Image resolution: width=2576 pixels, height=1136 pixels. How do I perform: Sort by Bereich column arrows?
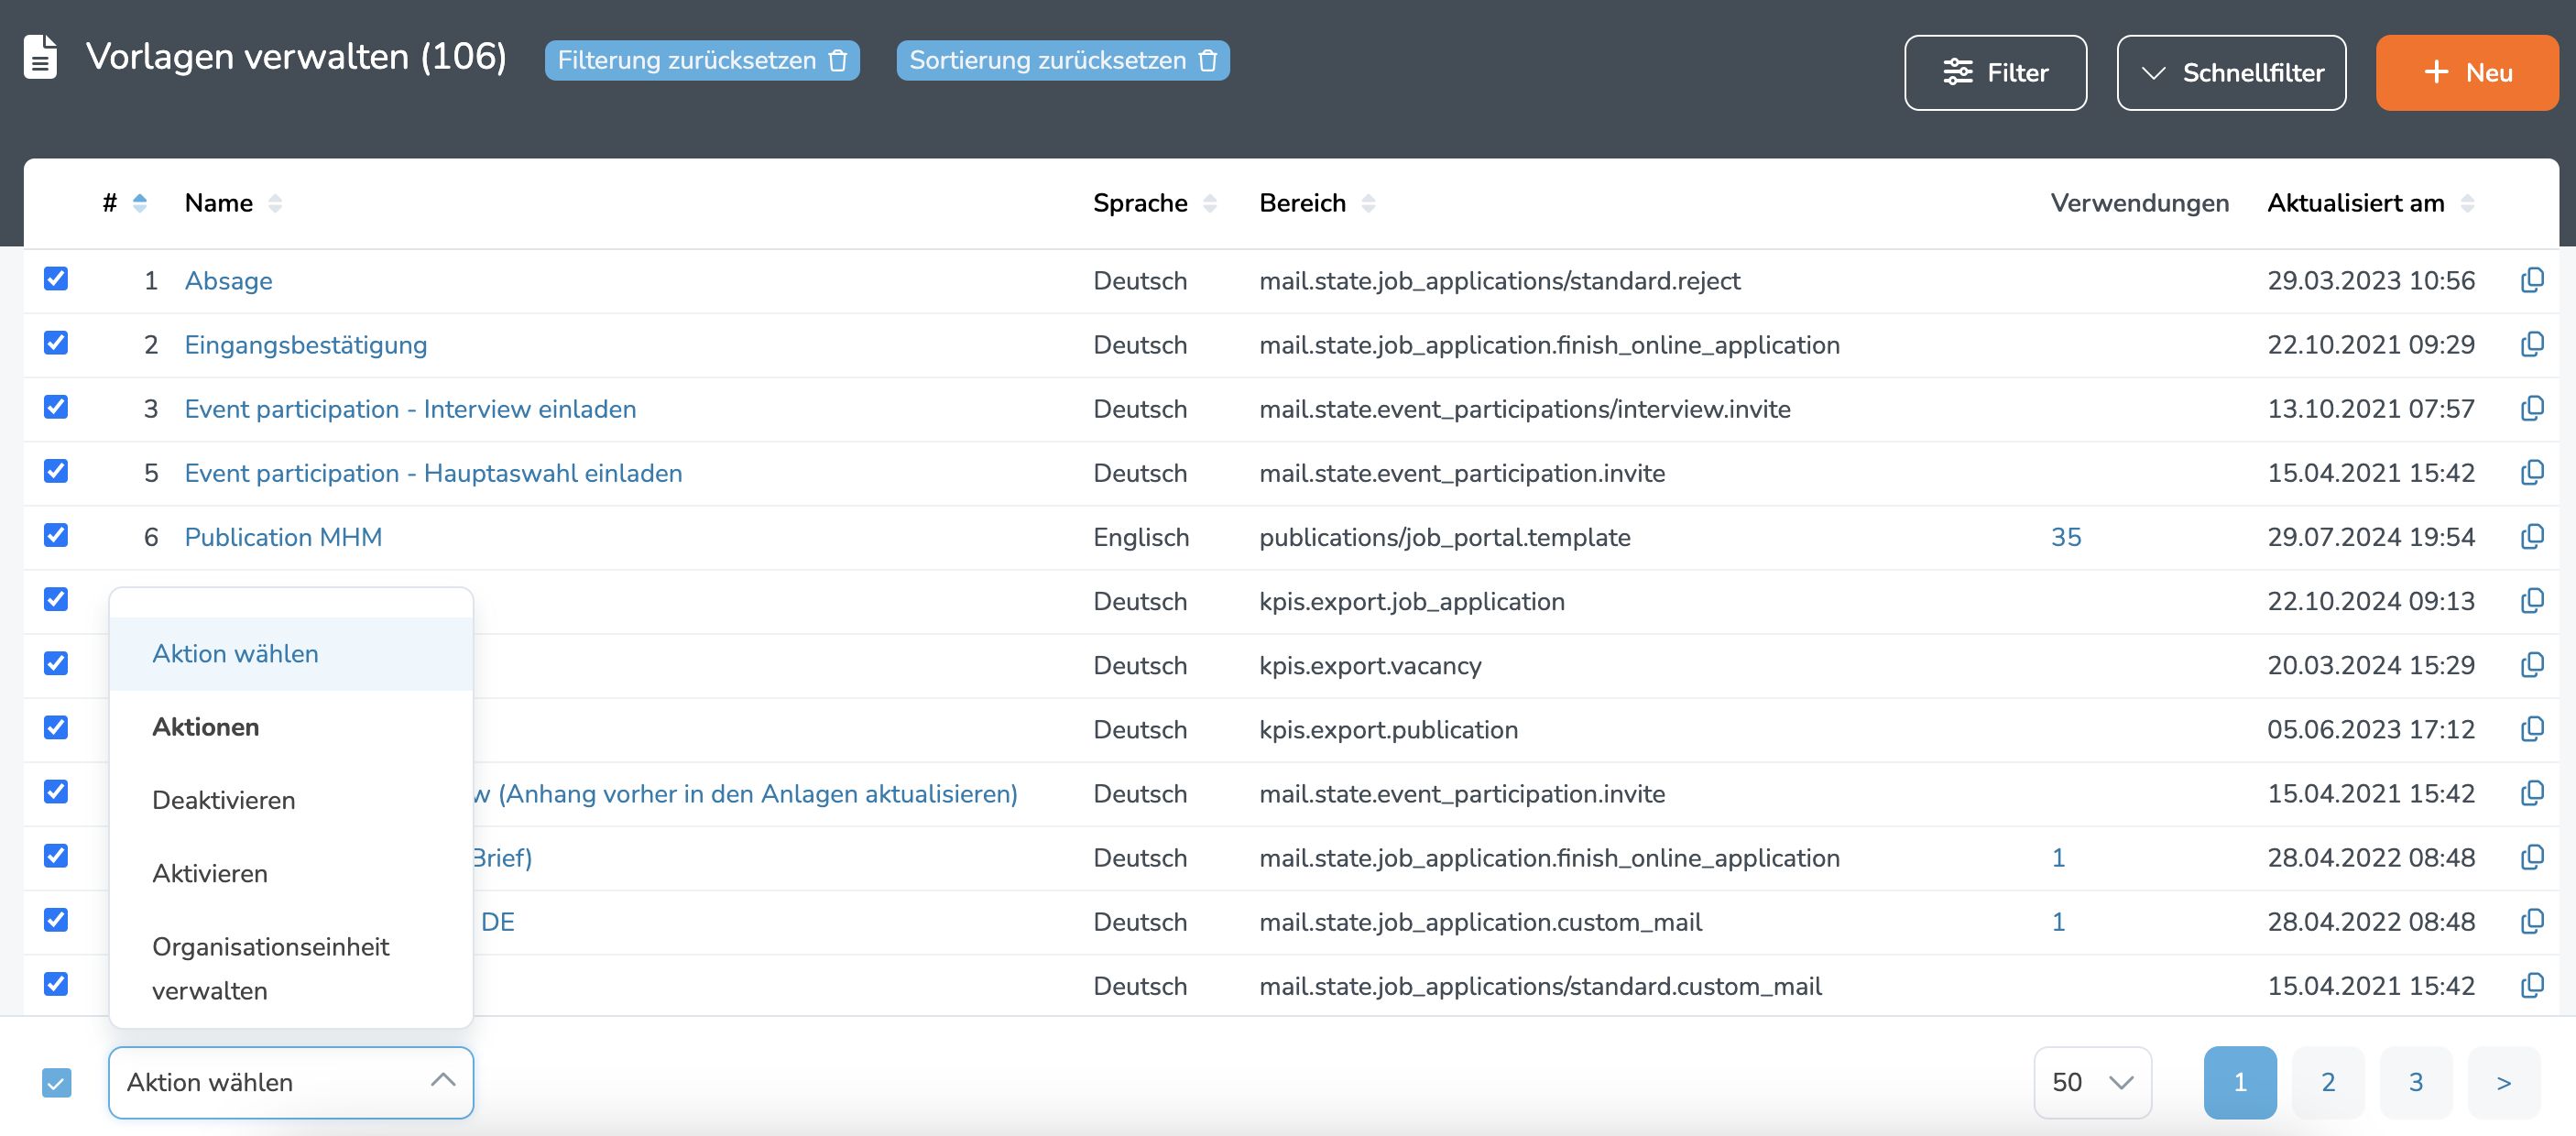pyautogui.click(x=1368, y=203)
